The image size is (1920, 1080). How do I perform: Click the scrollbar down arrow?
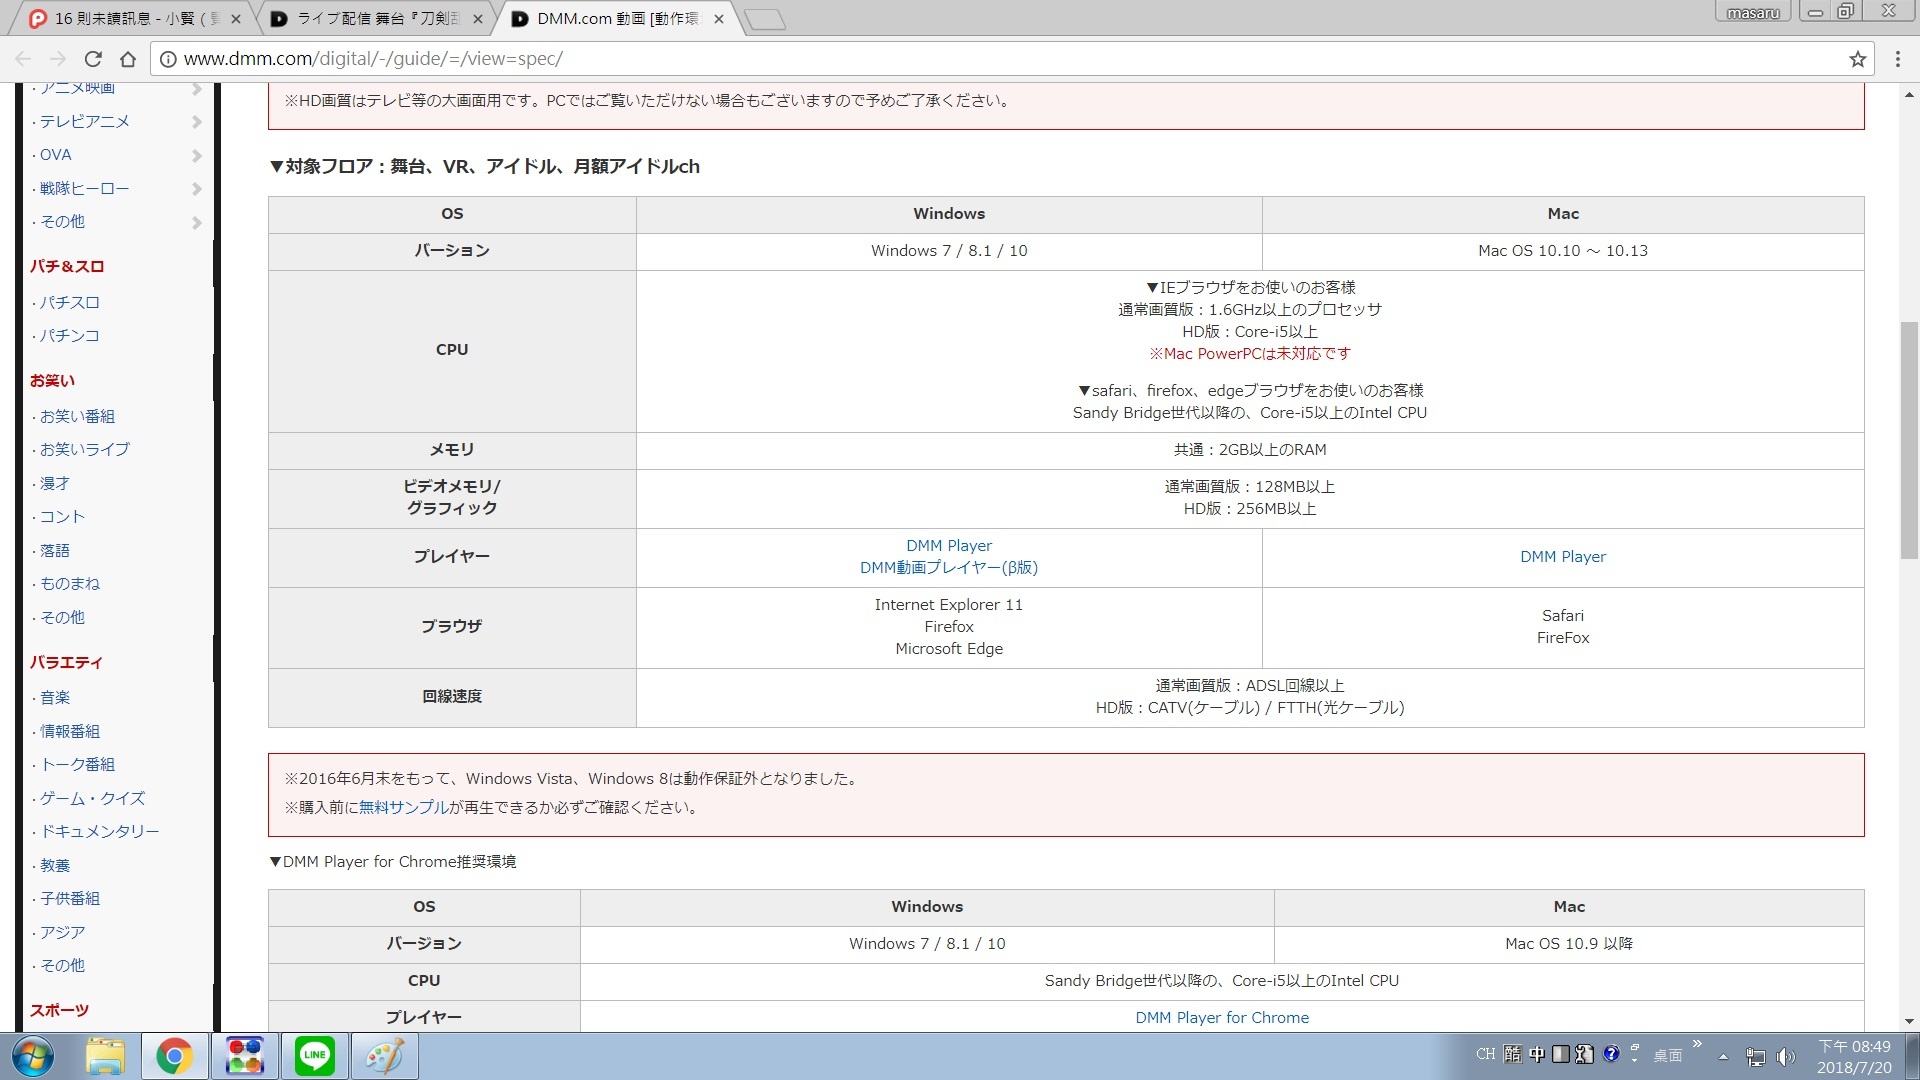(1909, 1021)
